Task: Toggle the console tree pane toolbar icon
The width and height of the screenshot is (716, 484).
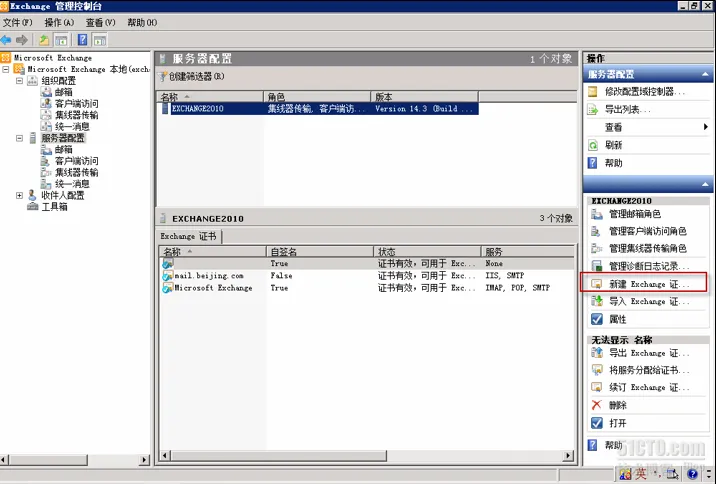Action: [61, 40]
